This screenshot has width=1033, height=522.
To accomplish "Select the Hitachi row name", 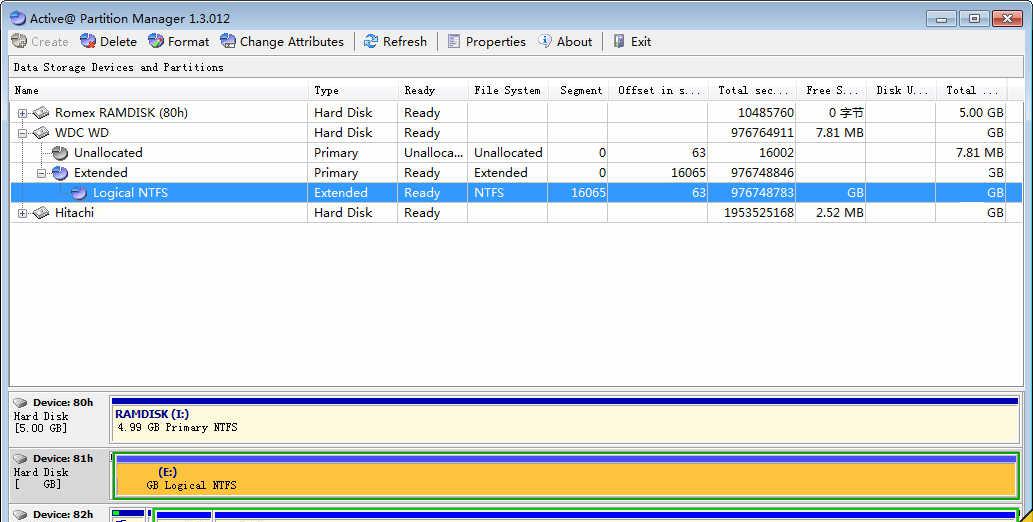I will click(x=74, y=213).
